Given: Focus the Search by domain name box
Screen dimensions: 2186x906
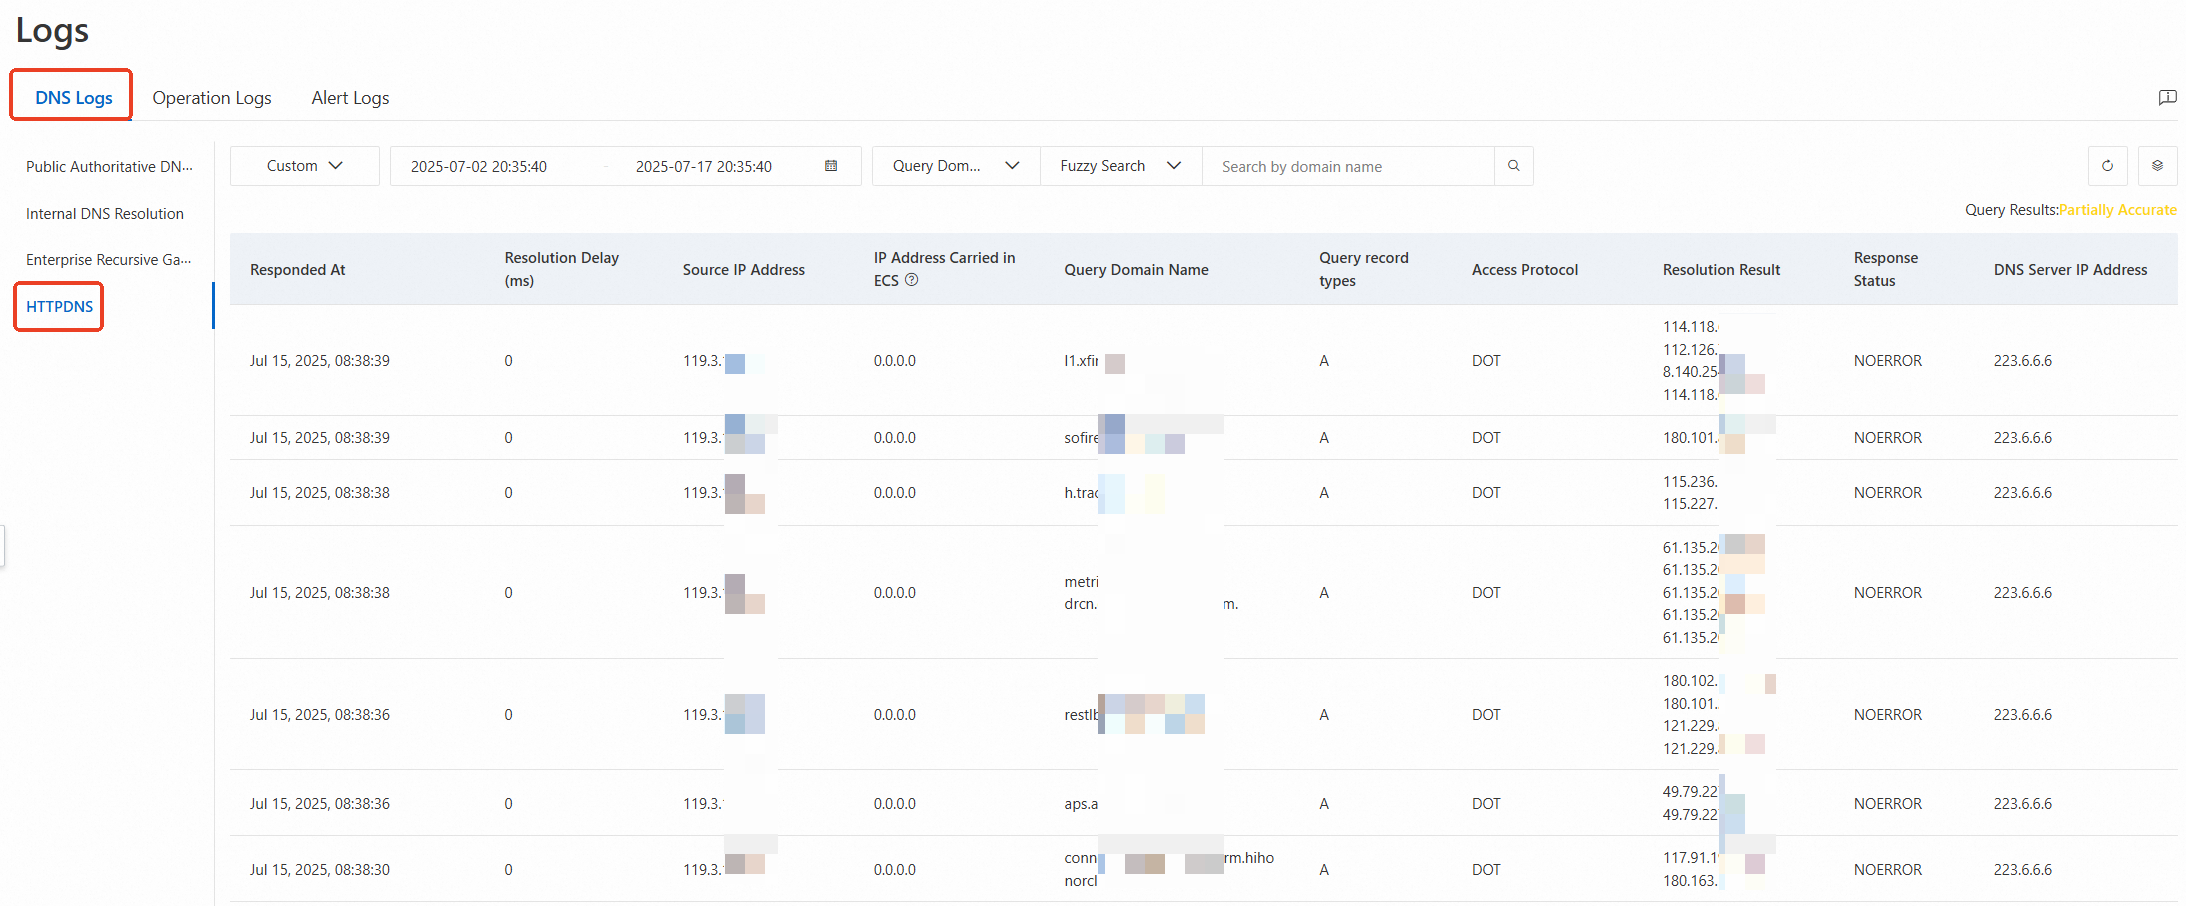Looking at the screenshot, I should point(1348,166).
